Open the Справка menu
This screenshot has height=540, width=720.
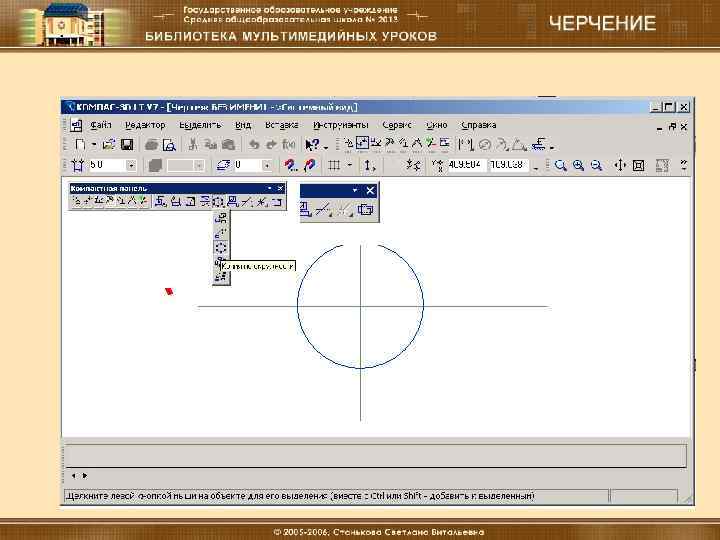478,125
